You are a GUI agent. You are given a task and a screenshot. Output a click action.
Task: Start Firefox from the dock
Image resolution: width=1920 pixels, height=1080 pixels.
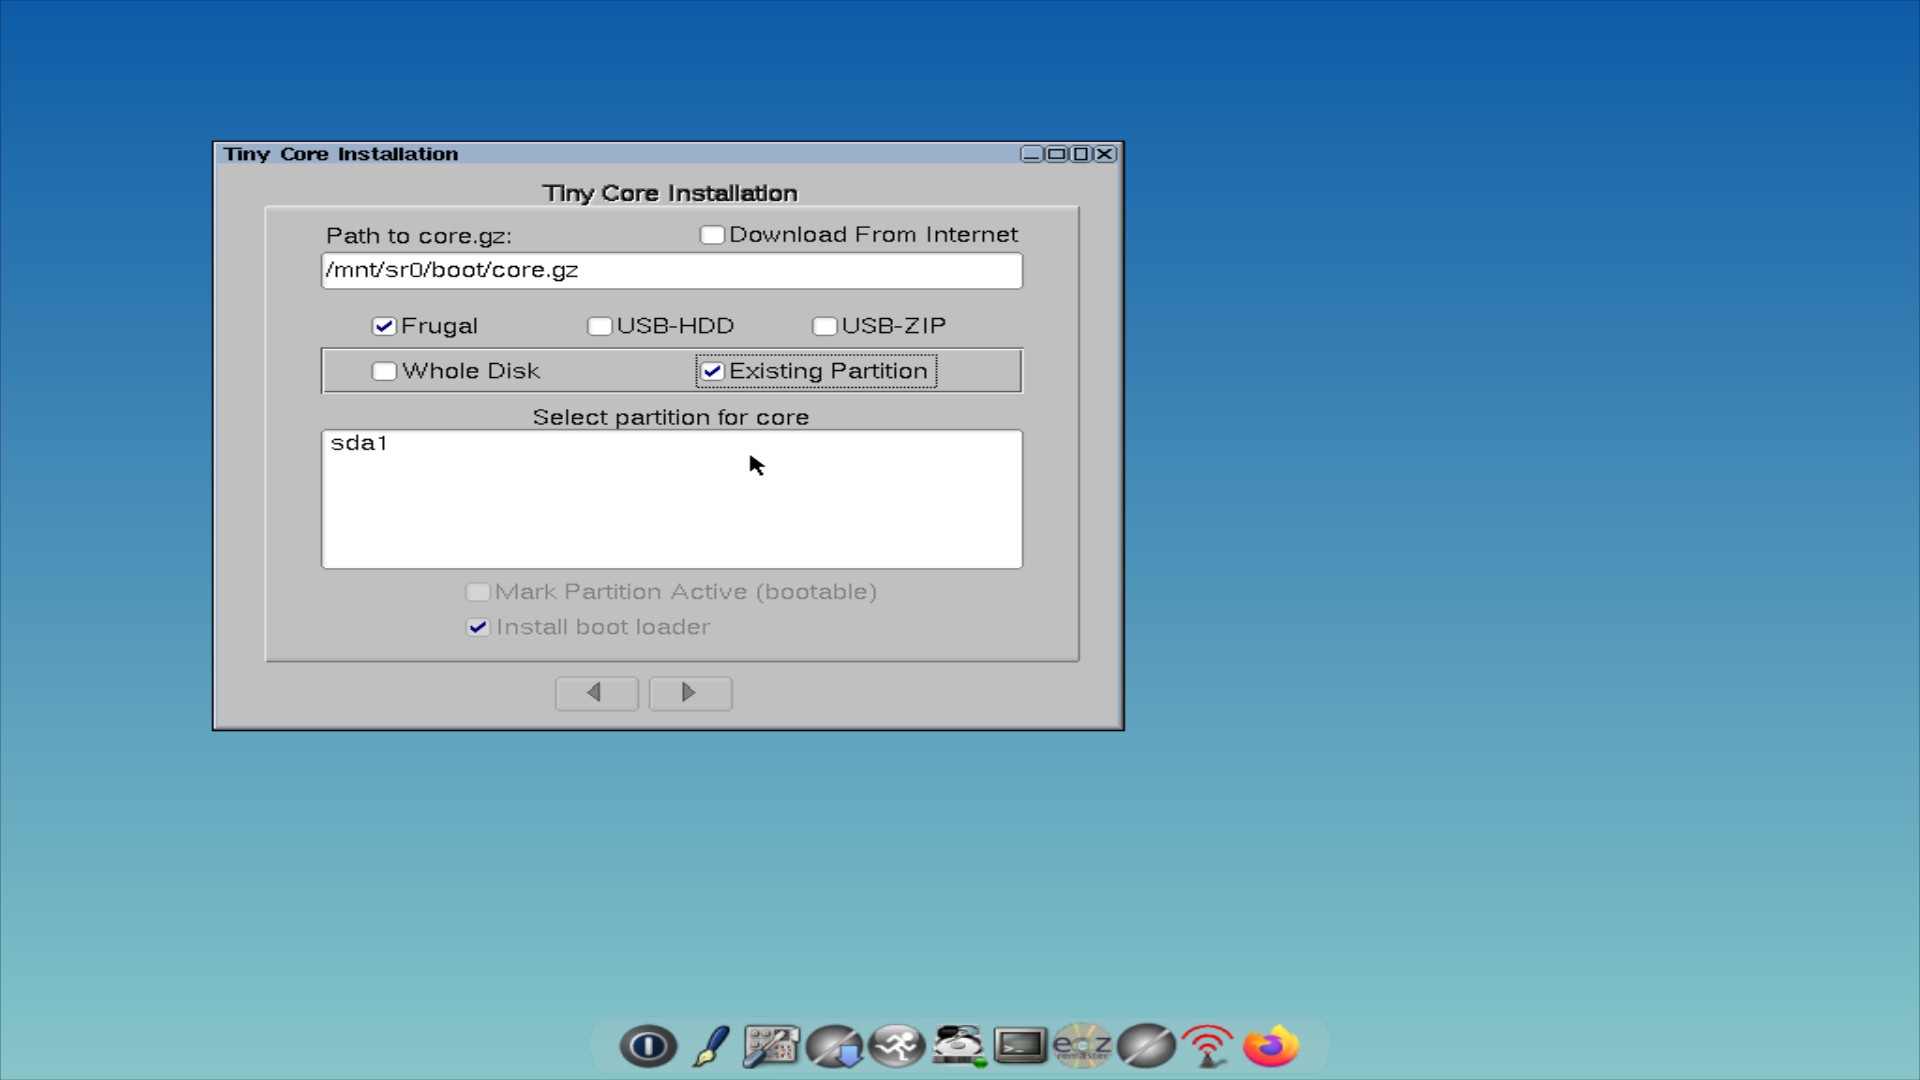point(1270,1046)
